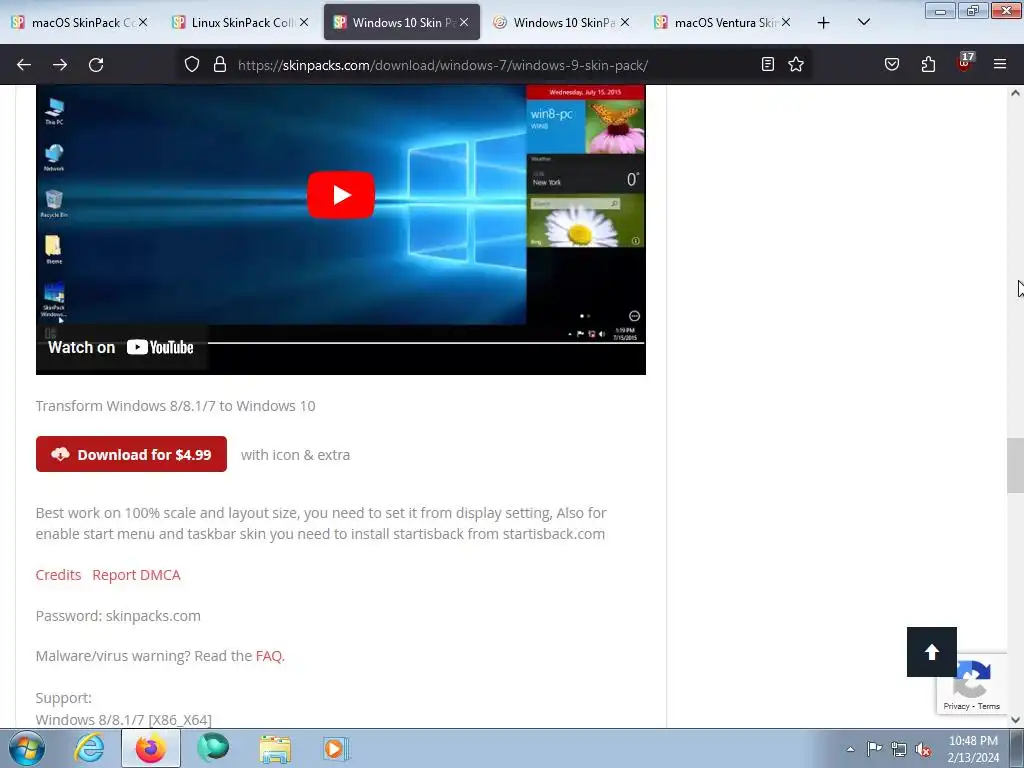Viewport: 1024px width, 768px height.
Task: Switch to macOS Ventura Skin tab
Action: tap(723, 23)
